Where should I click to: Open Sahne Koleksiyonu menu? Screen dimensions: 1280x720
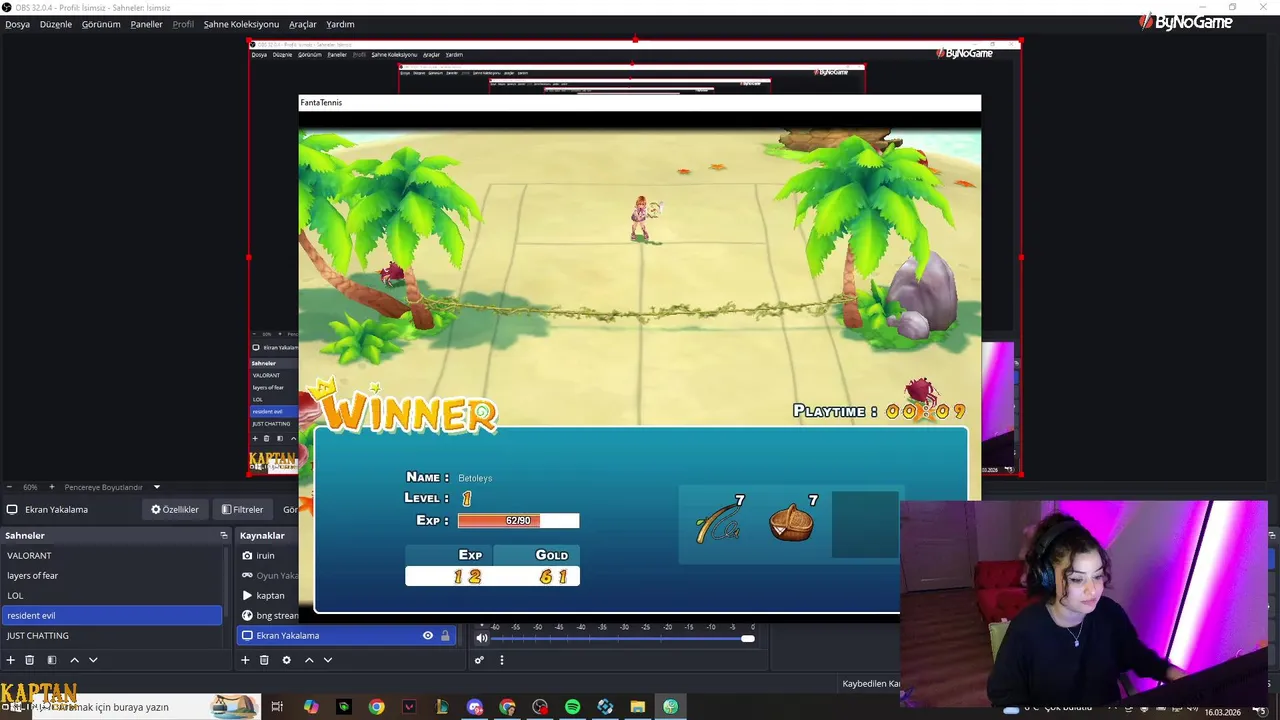coord(241,24)
